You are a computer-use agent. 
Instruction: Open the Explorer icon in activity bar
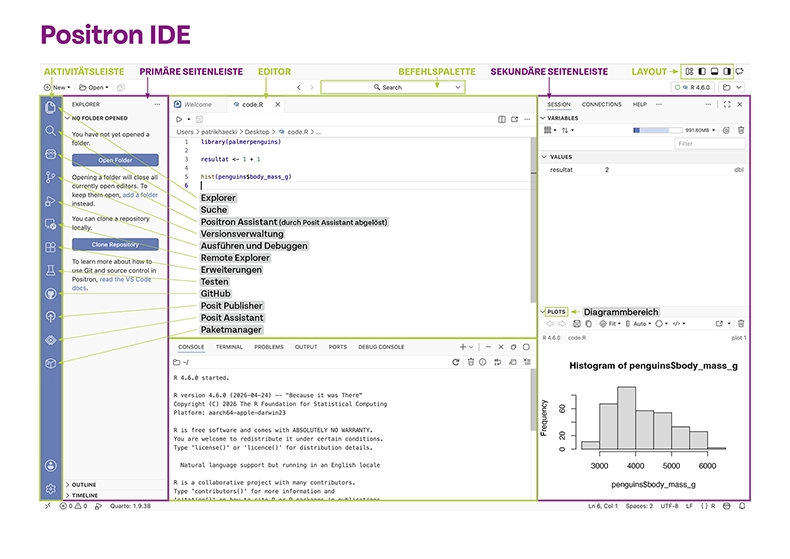coord(50,107)
